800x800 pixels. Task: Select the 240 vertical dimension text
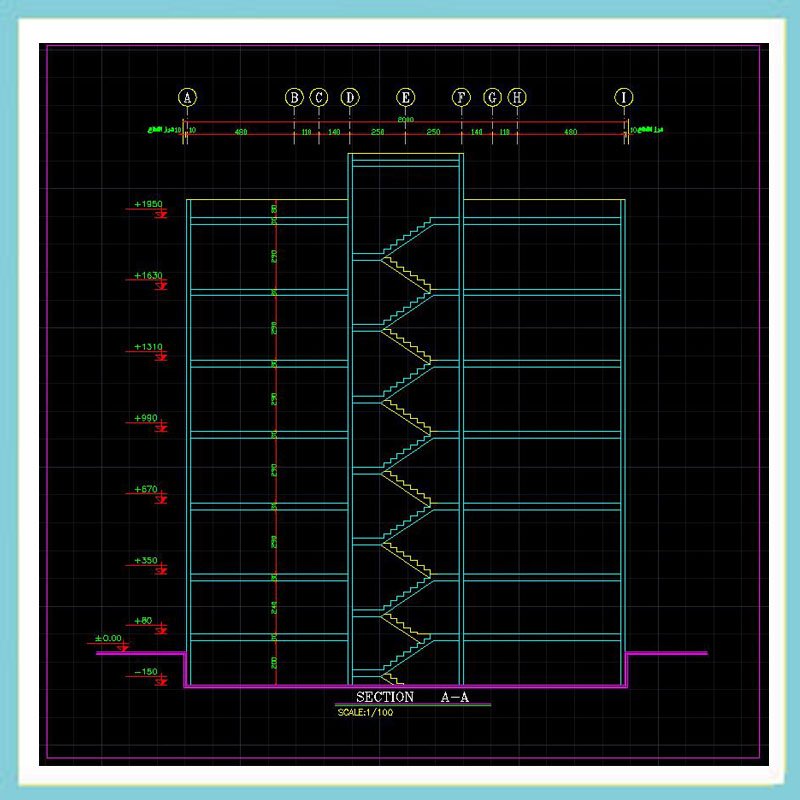(274, 608)
